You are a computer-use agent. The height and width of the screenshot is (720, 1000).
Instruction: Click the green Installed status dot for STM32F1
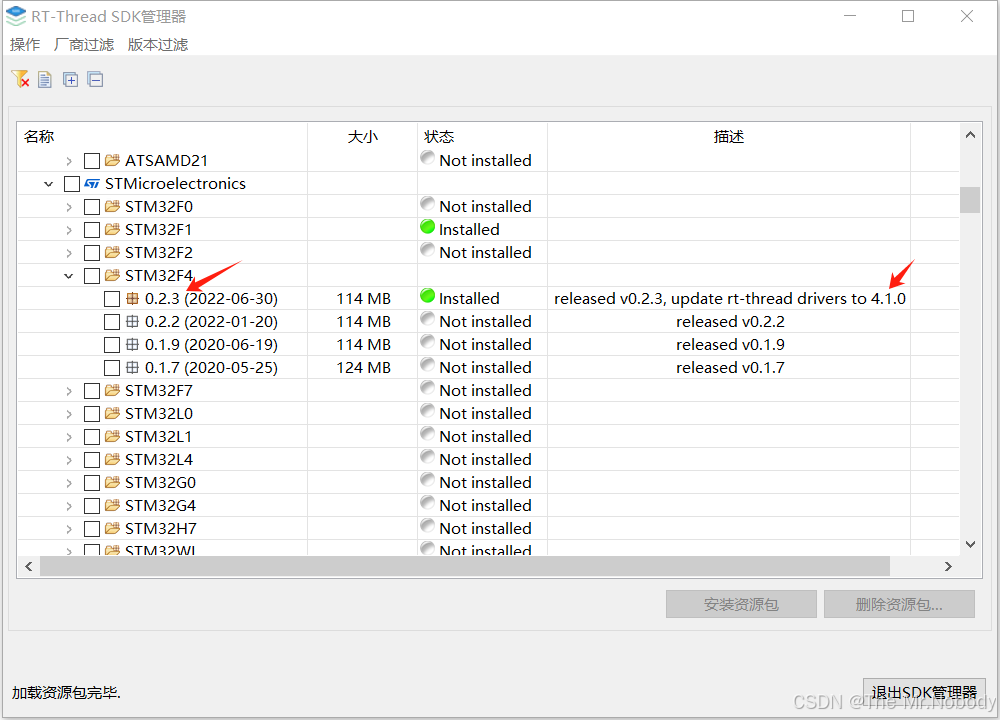click(x=427, y=226)
